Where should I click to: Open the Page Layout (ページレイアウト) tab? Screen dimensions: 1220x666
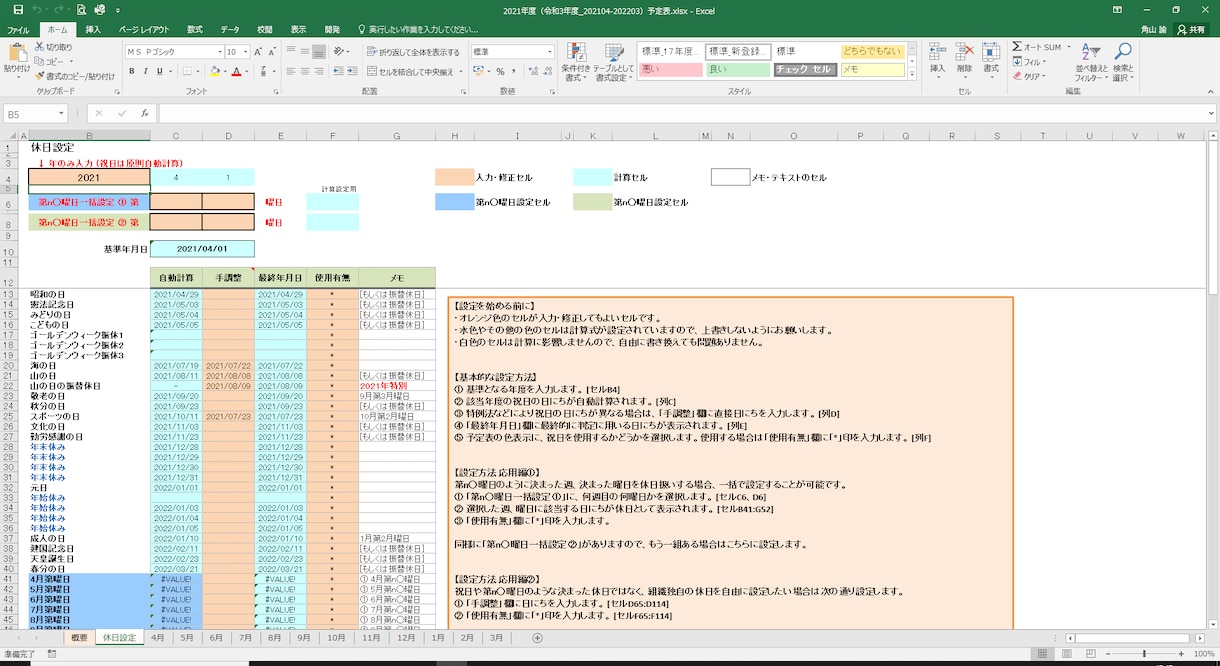tap(144, 30)
